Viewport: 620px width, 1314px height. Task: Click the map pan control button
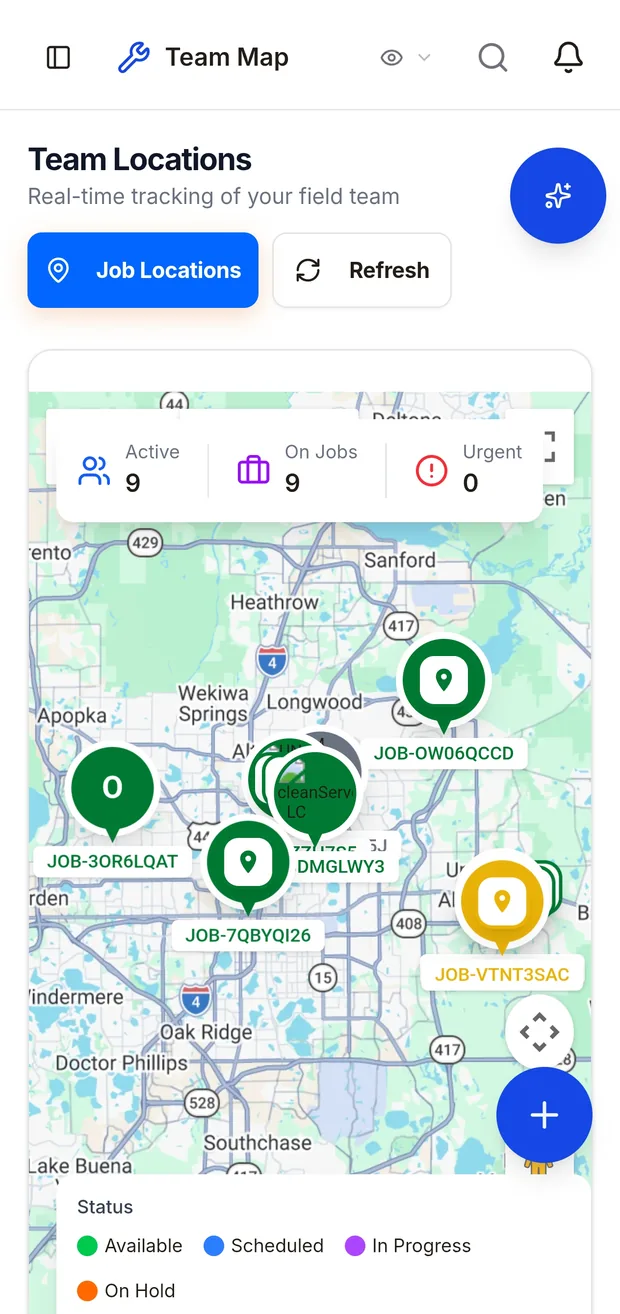(539, 1032)
